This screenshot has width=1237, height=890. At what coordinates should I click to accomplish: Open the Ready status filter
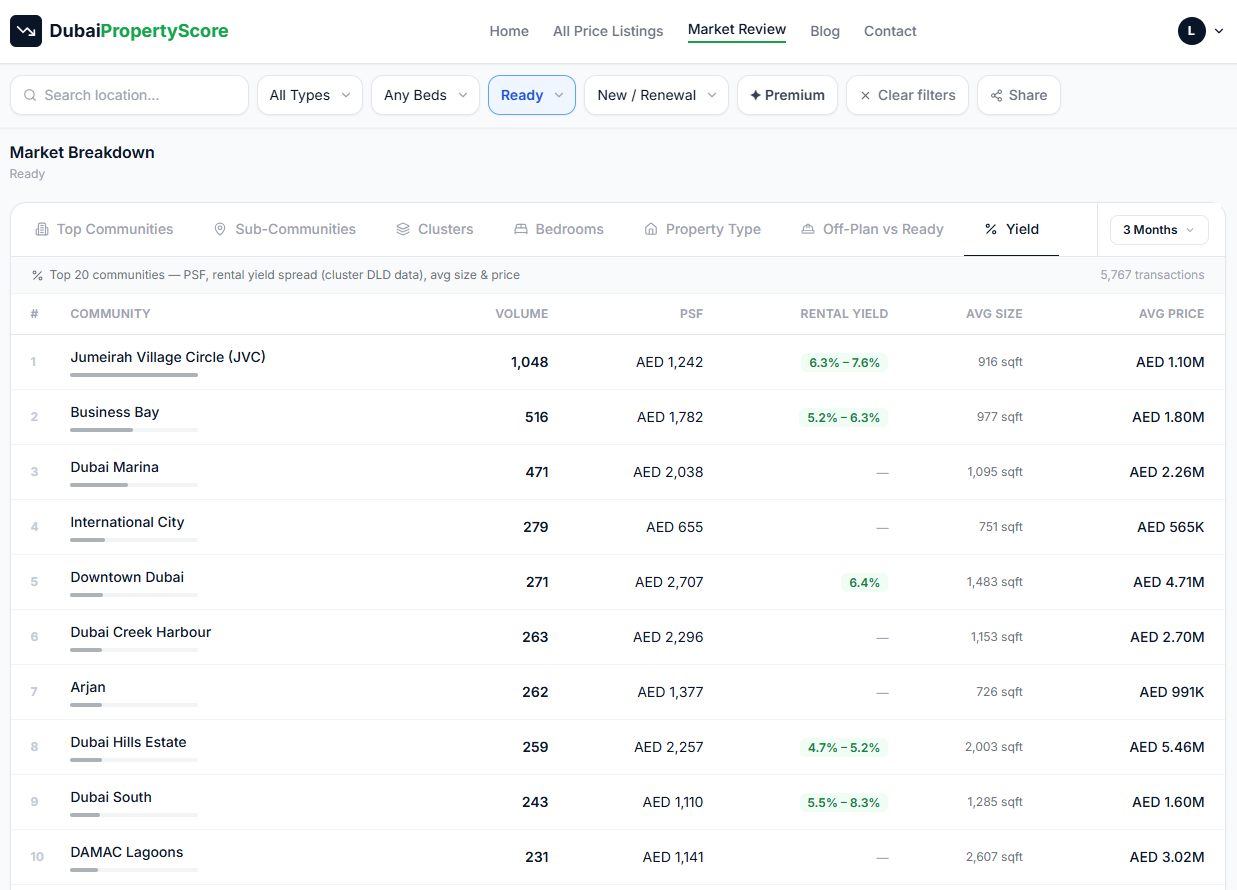[532, 95]
